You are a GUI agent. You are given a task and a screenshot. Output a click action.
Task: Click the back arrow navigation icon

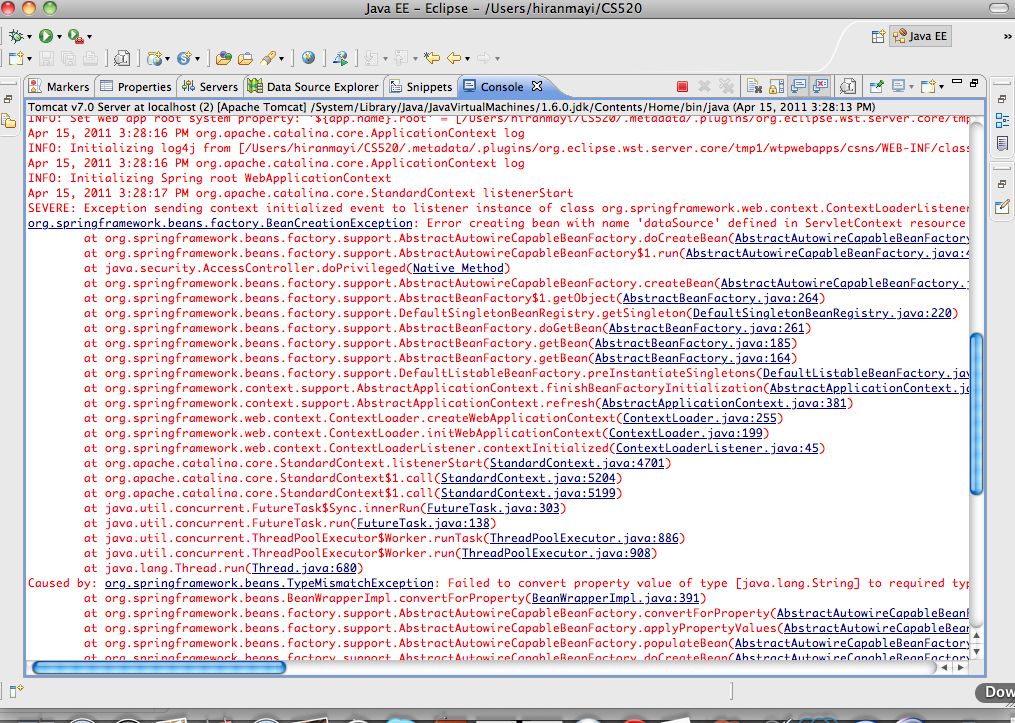coord(454,59)
